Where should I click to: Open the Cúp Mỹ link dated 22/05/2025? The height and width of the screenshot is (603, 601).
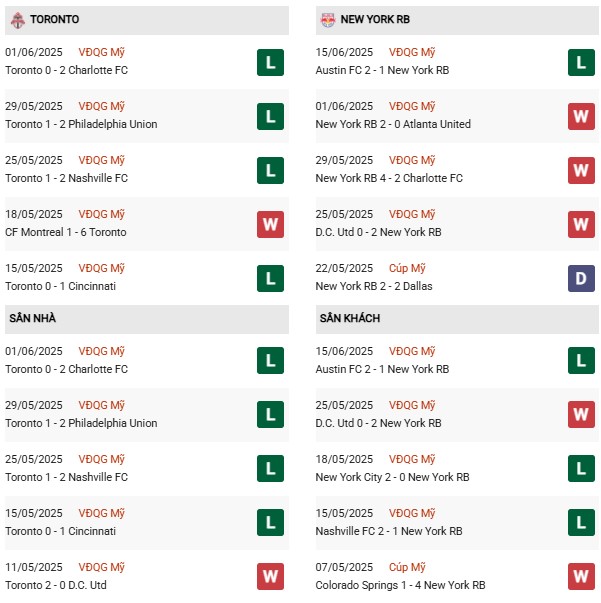(x=407, y=268)
